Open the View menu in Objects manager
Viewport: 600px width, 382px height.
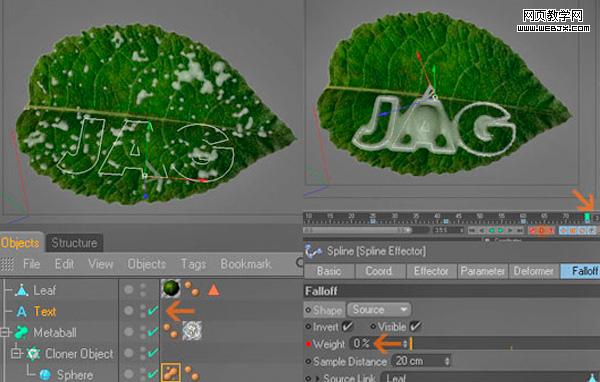pos(101,264)
